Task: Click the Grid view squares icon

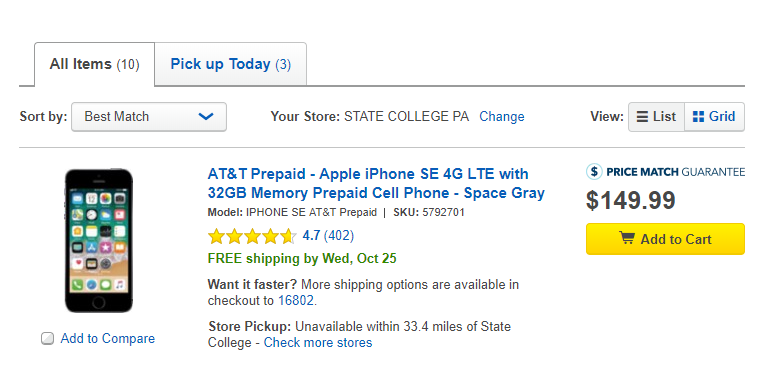Action: pos(698,117)
